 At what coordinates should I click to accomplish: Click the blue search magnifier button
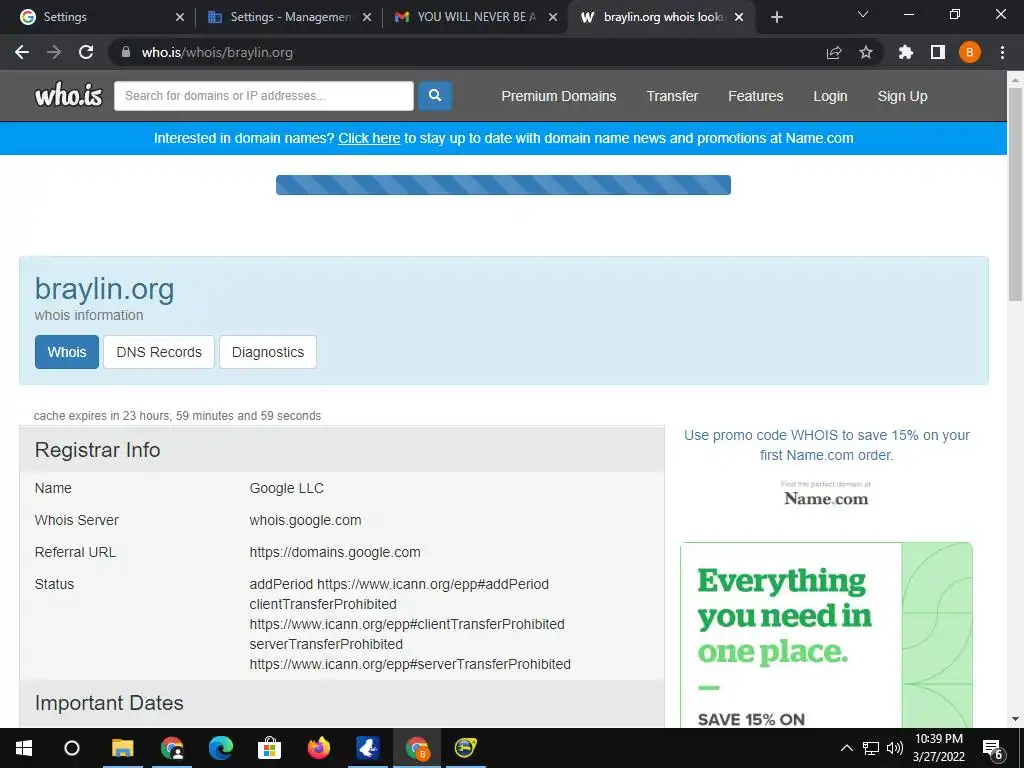click(435, 96)
